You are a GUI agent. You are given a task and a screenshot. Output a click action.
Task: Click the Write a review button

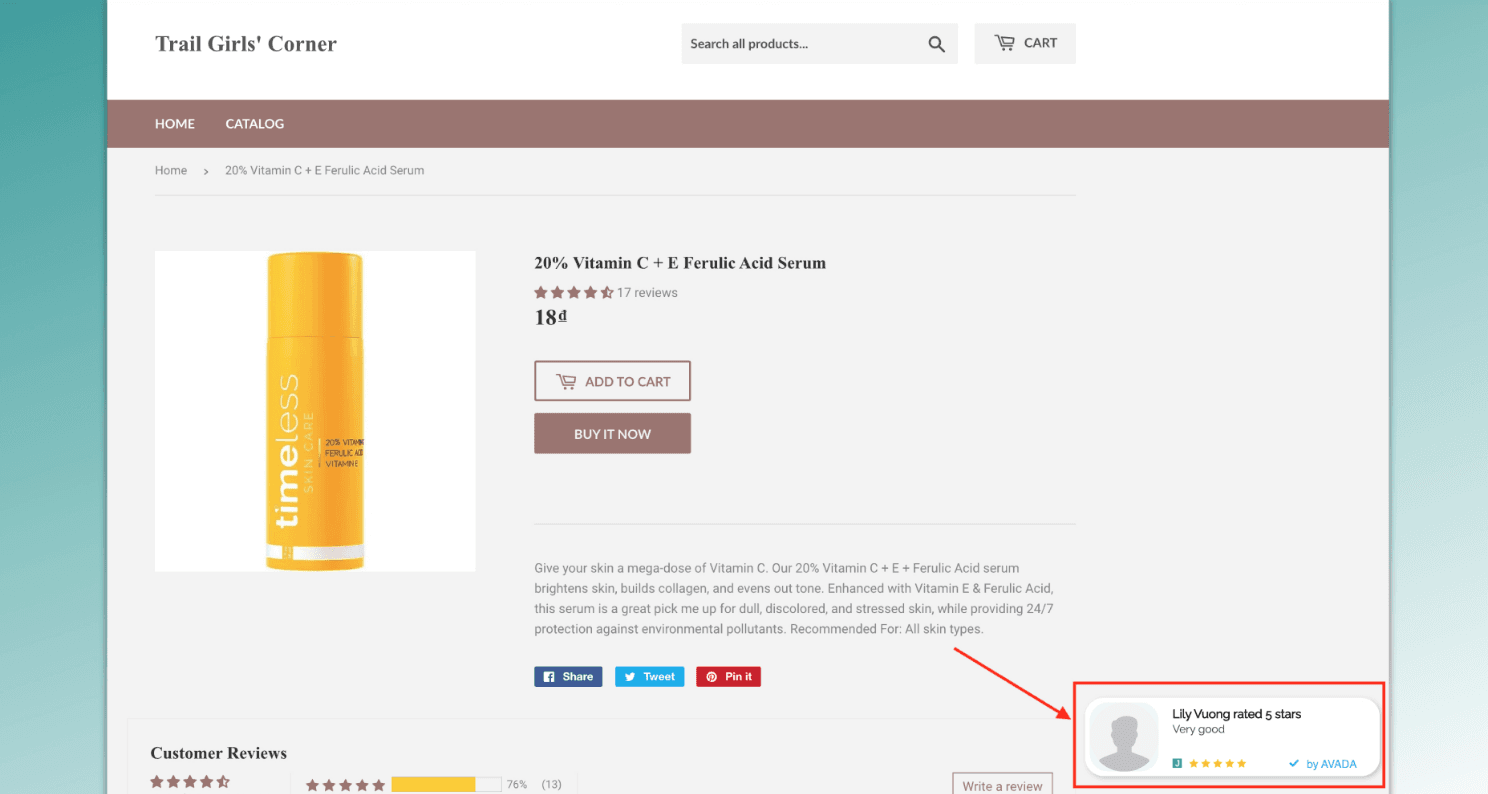point(1002,785)
